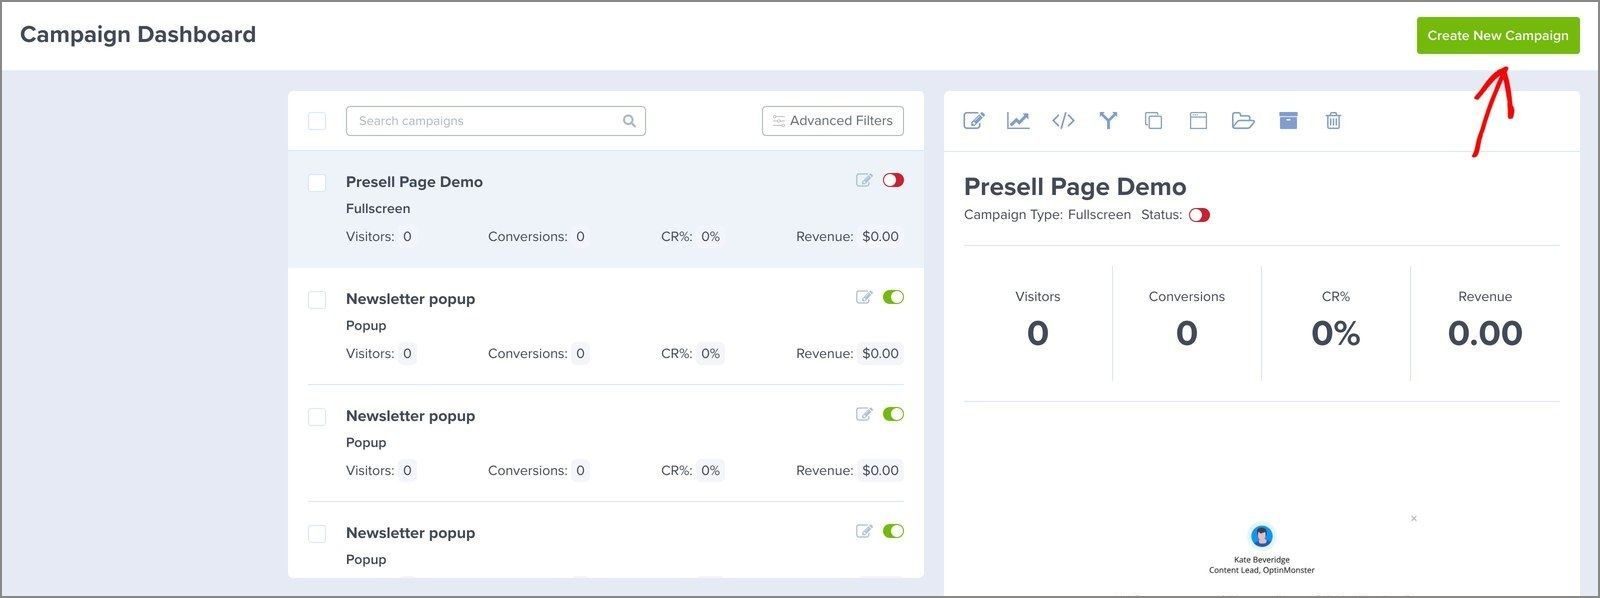This screenshot has height=598, width=1600.
Task: Click the edit pencil in the Presell Page Demo row
Action: (x=864, y=180)
